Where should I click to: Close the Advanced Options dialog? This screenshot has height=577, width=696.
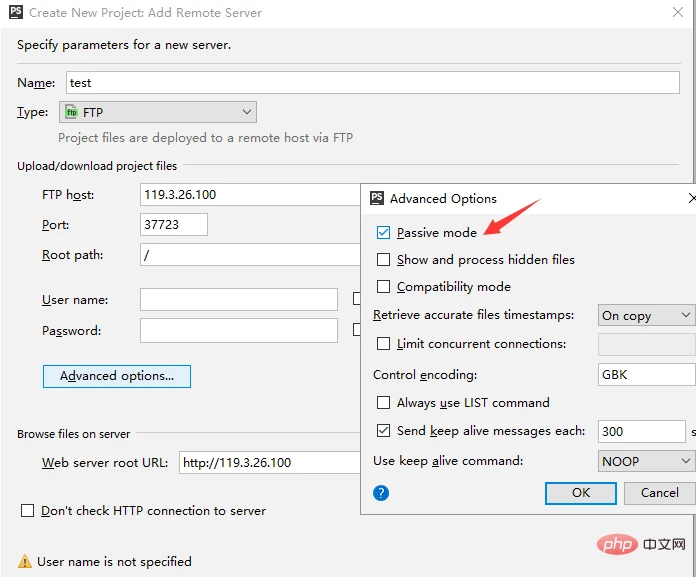(692, 198)
